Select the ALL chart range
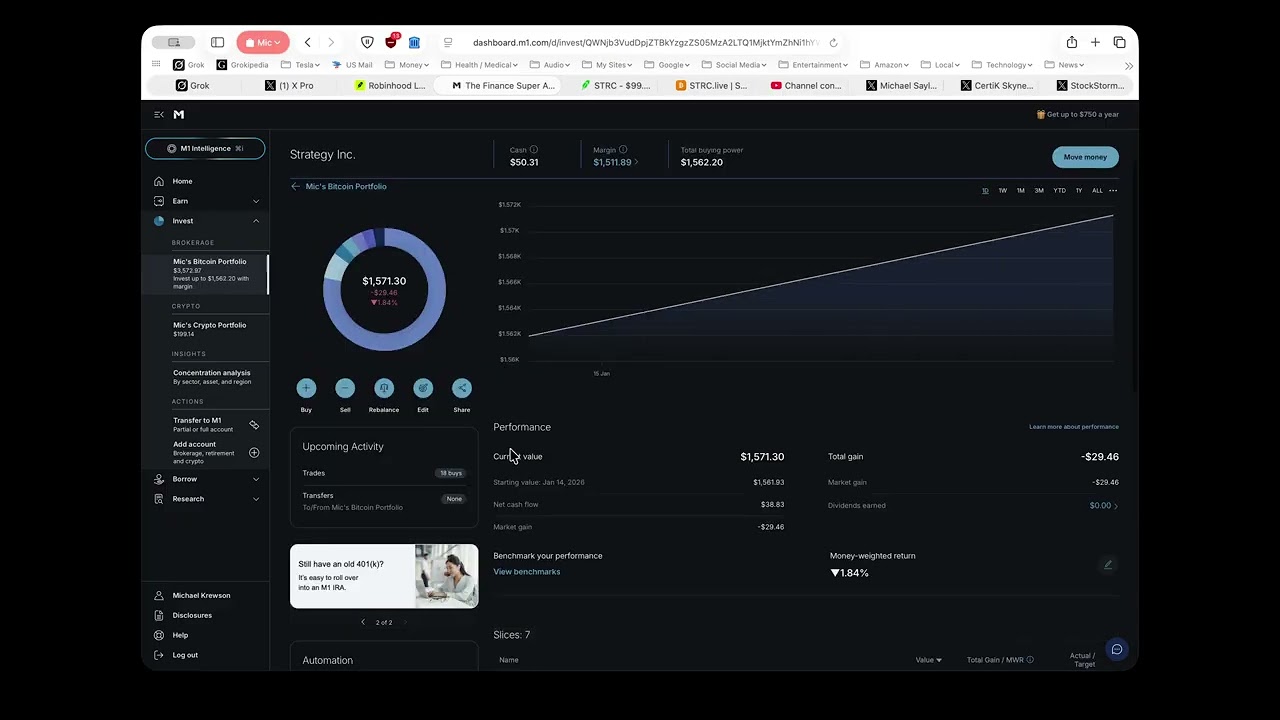 [x=1097, y=190]
